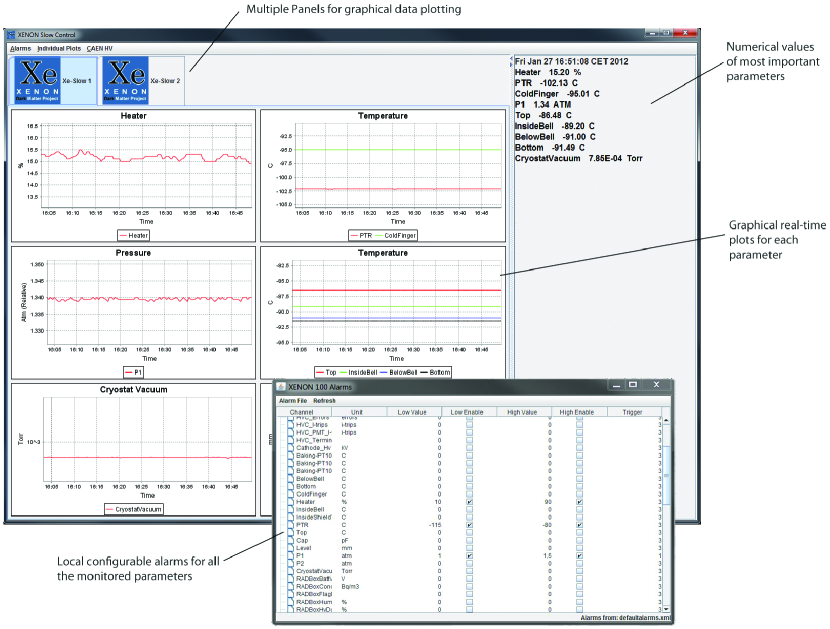Click Alarm File in the alarms window
The image size is (830, 629).
(293, 400)
